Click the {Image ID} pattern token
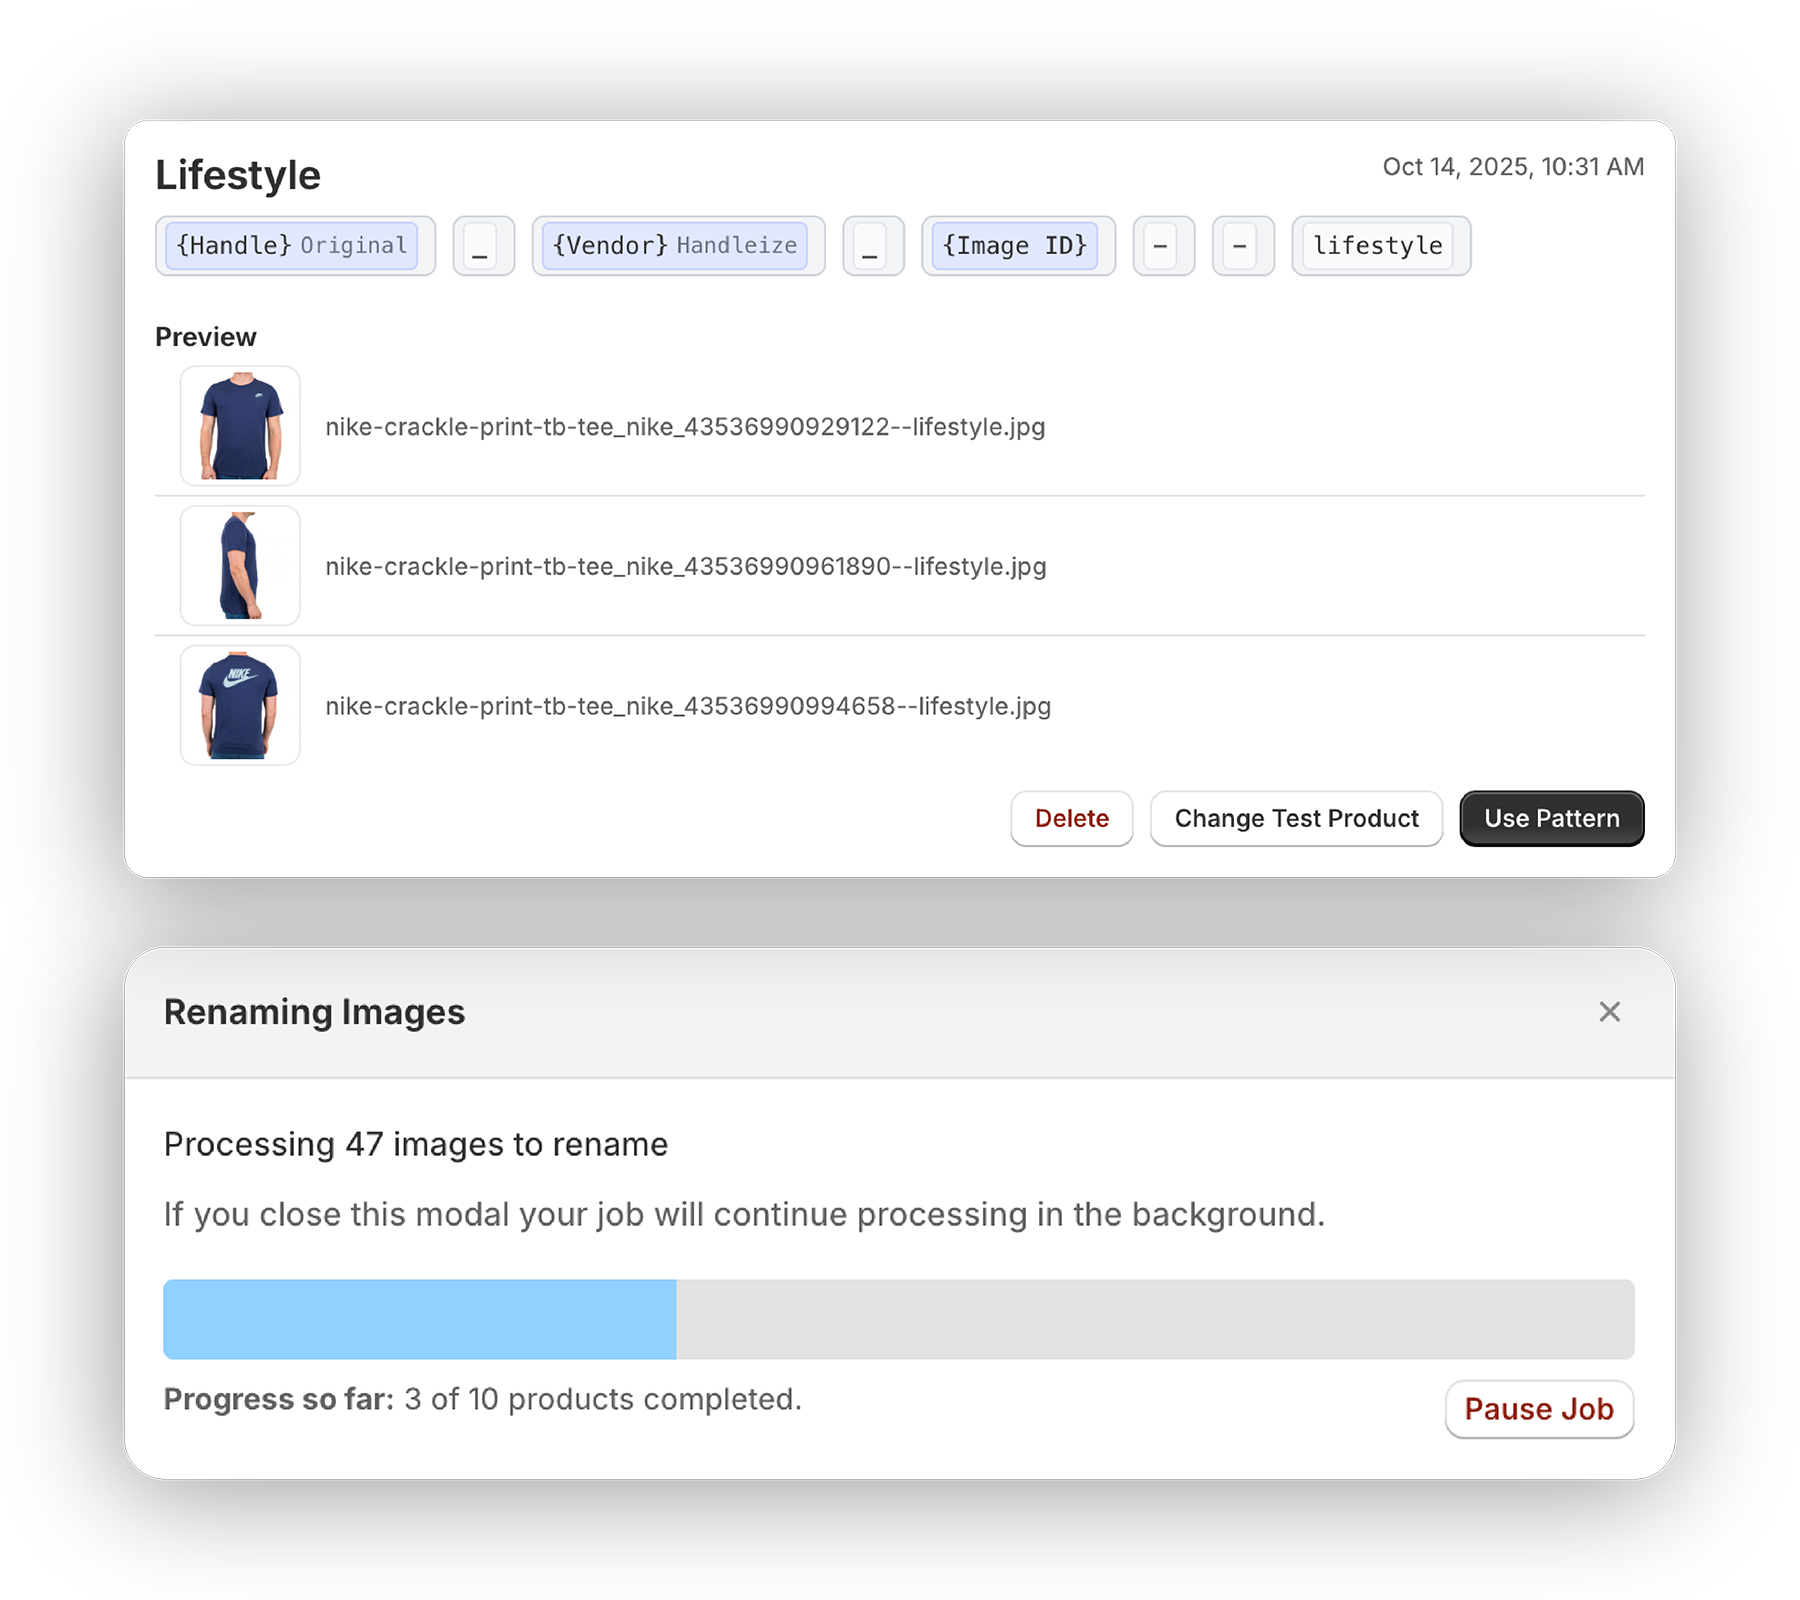The width and height of the screenshot is (1800, 1600). click(x=1018, y=246)
